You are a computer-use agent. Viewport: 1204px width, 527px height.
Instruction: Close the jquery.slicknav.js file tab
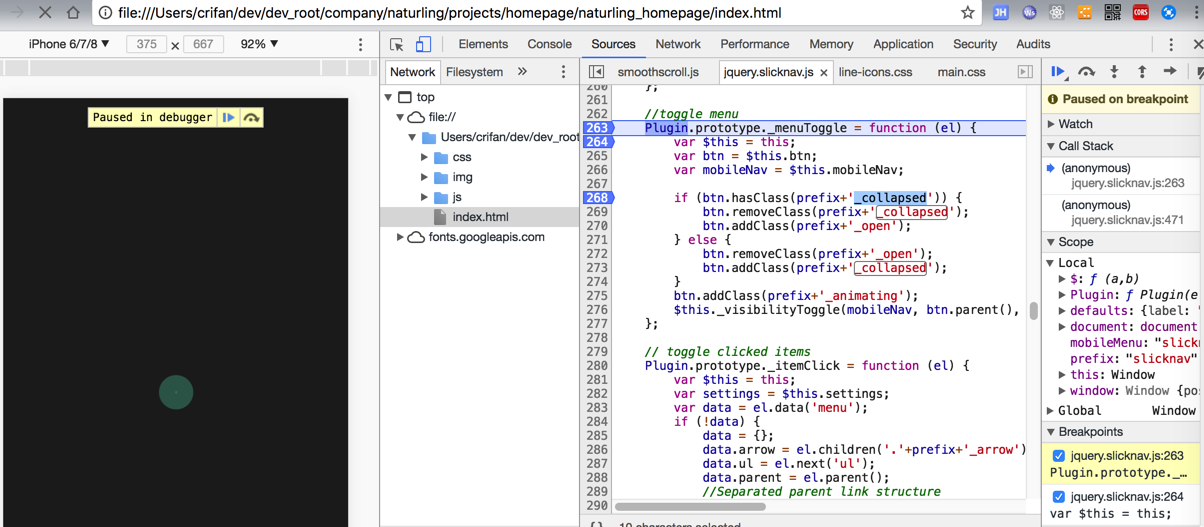click(x=824, y=73)
